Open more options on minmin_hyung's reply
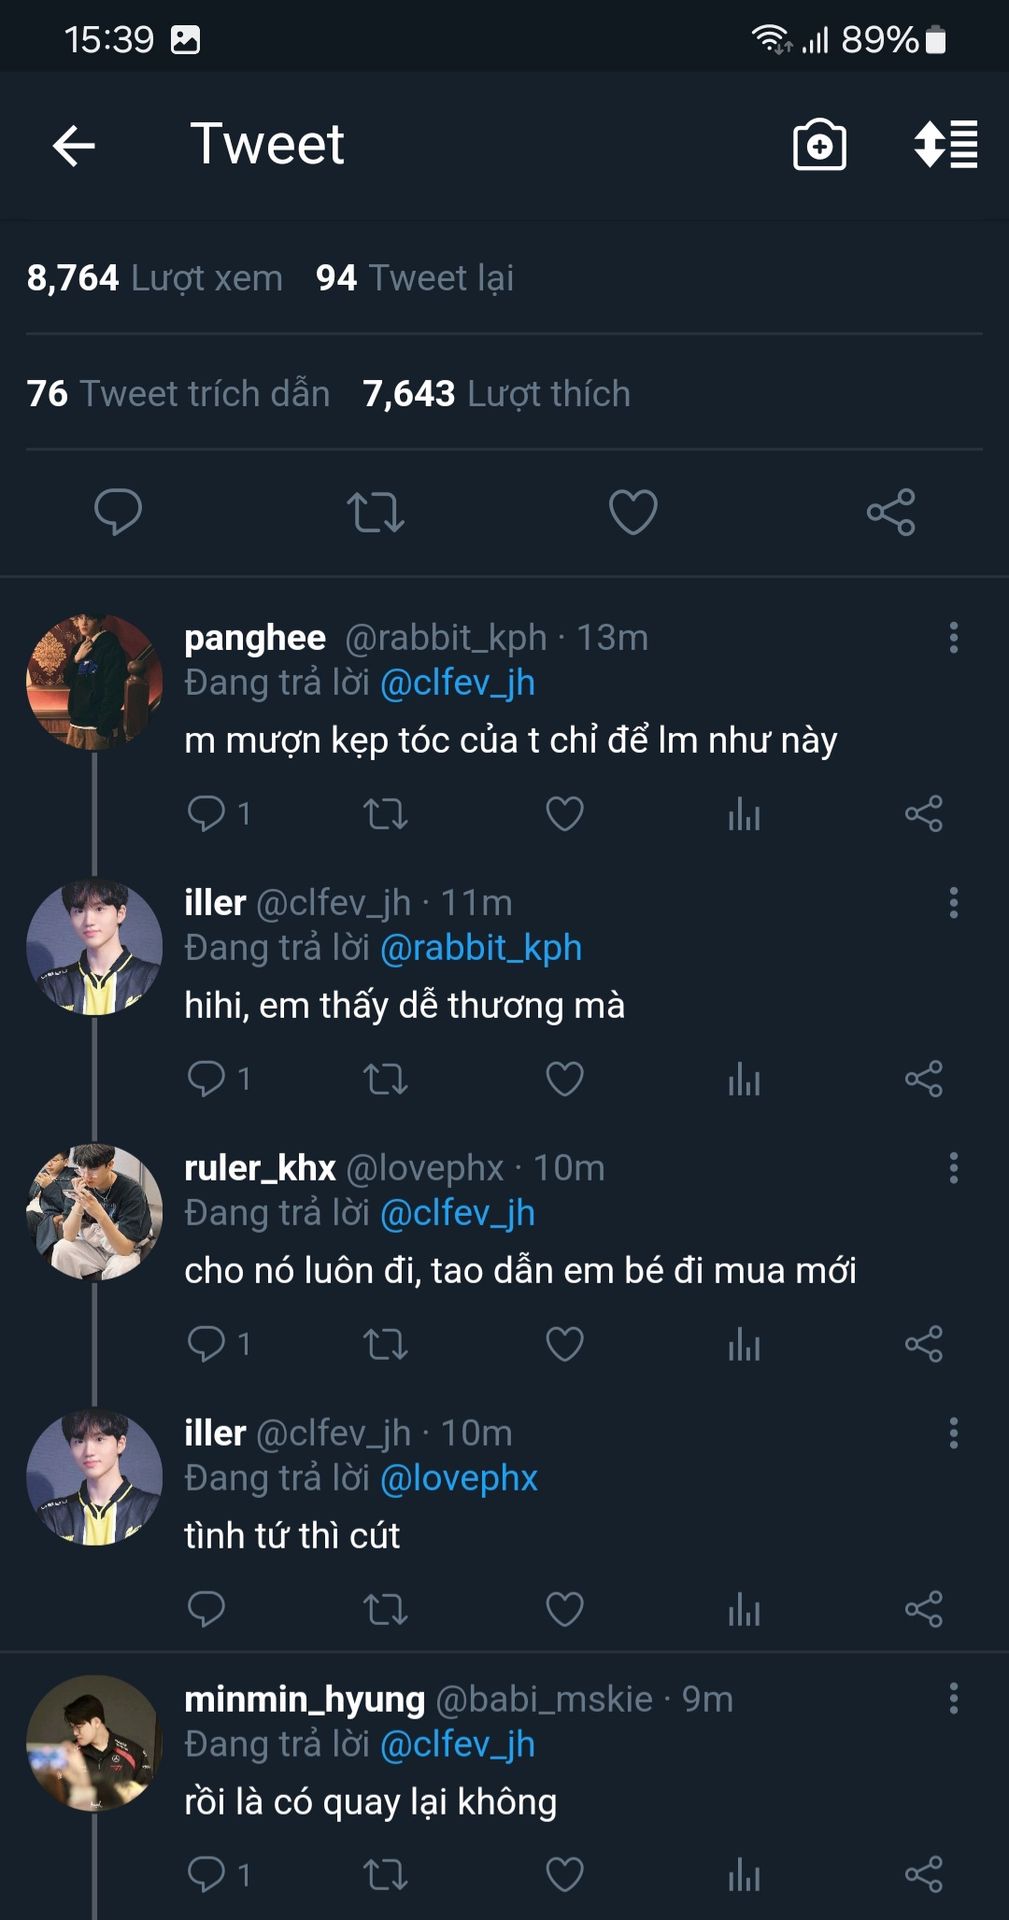 point(953,1698)
